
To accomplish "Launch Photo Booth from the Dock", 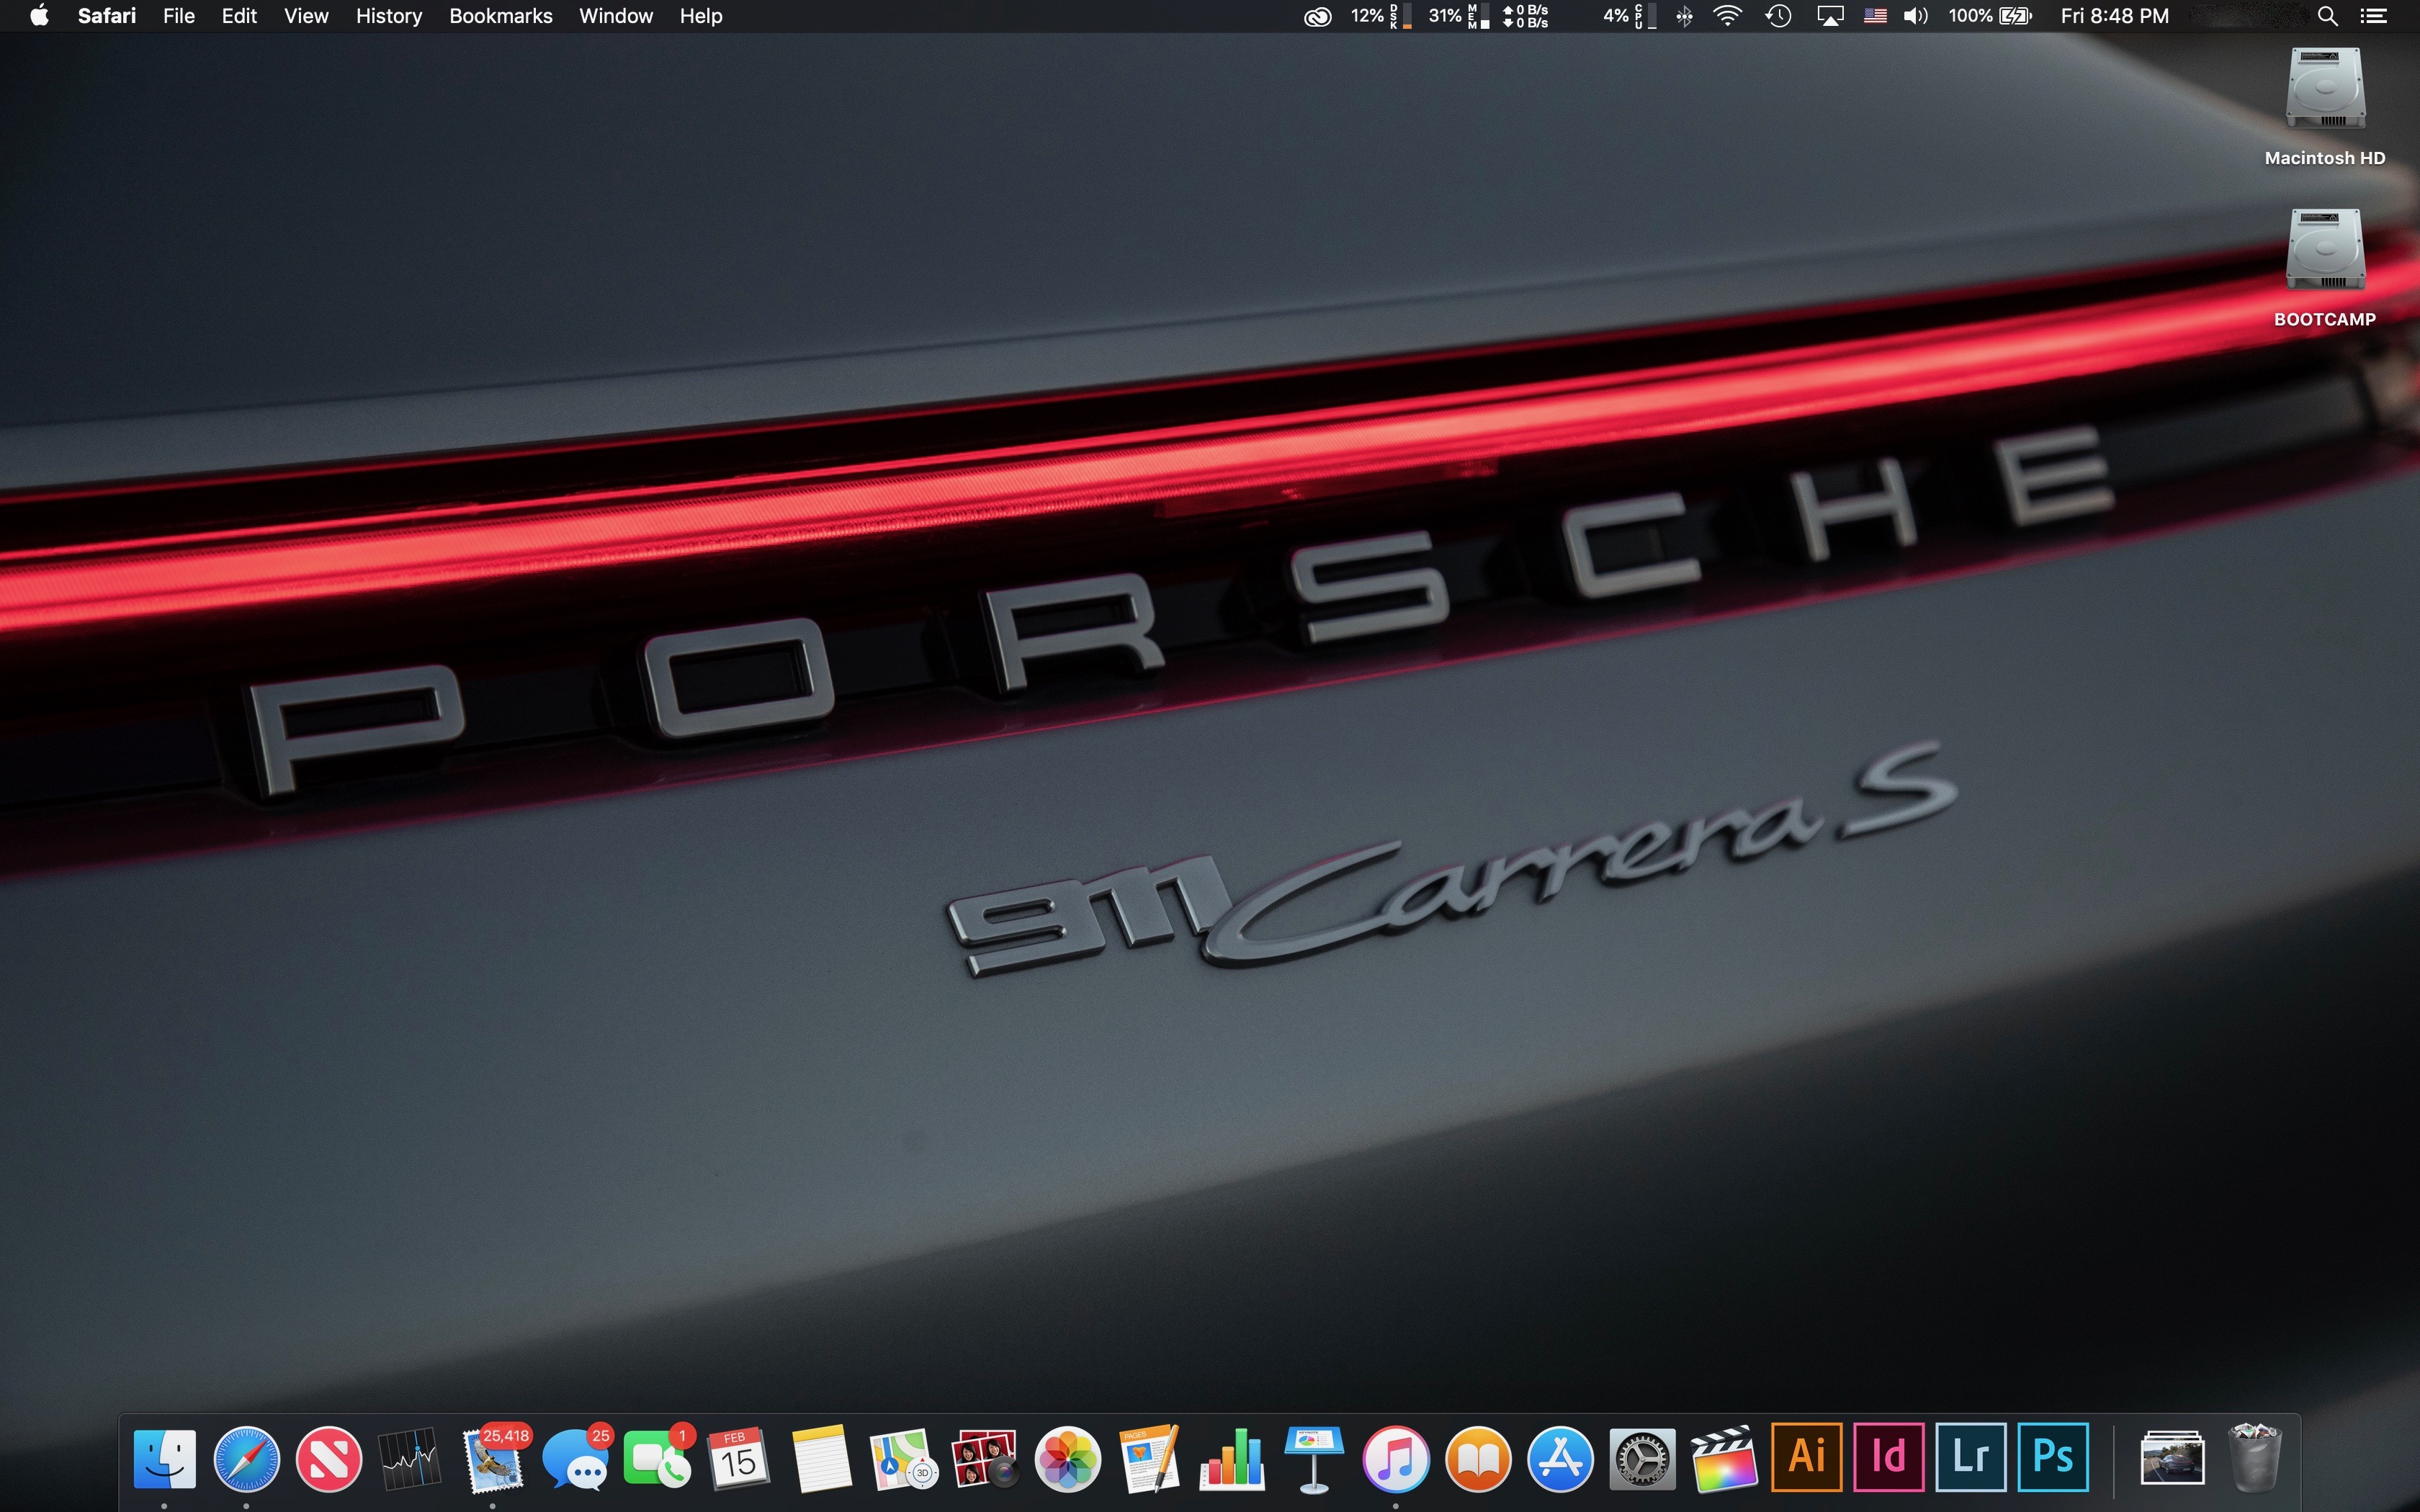I will coord(985,1459).
